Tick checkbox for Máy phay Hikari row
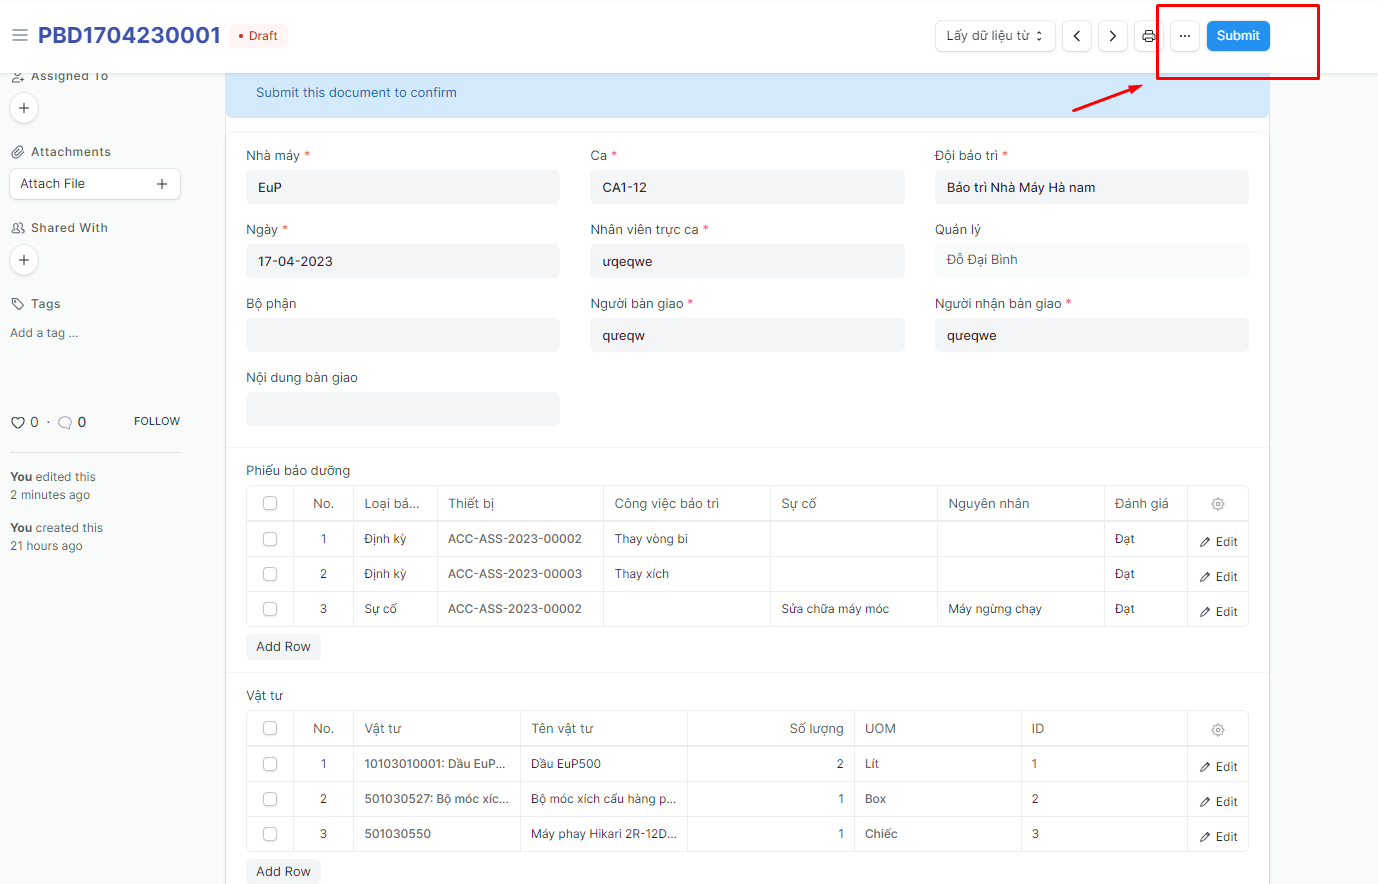 [270, 834]
